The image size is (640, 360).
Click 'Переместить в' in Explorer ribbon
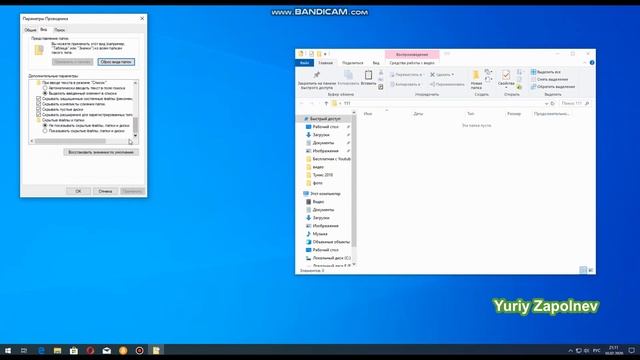pos(406,75)
